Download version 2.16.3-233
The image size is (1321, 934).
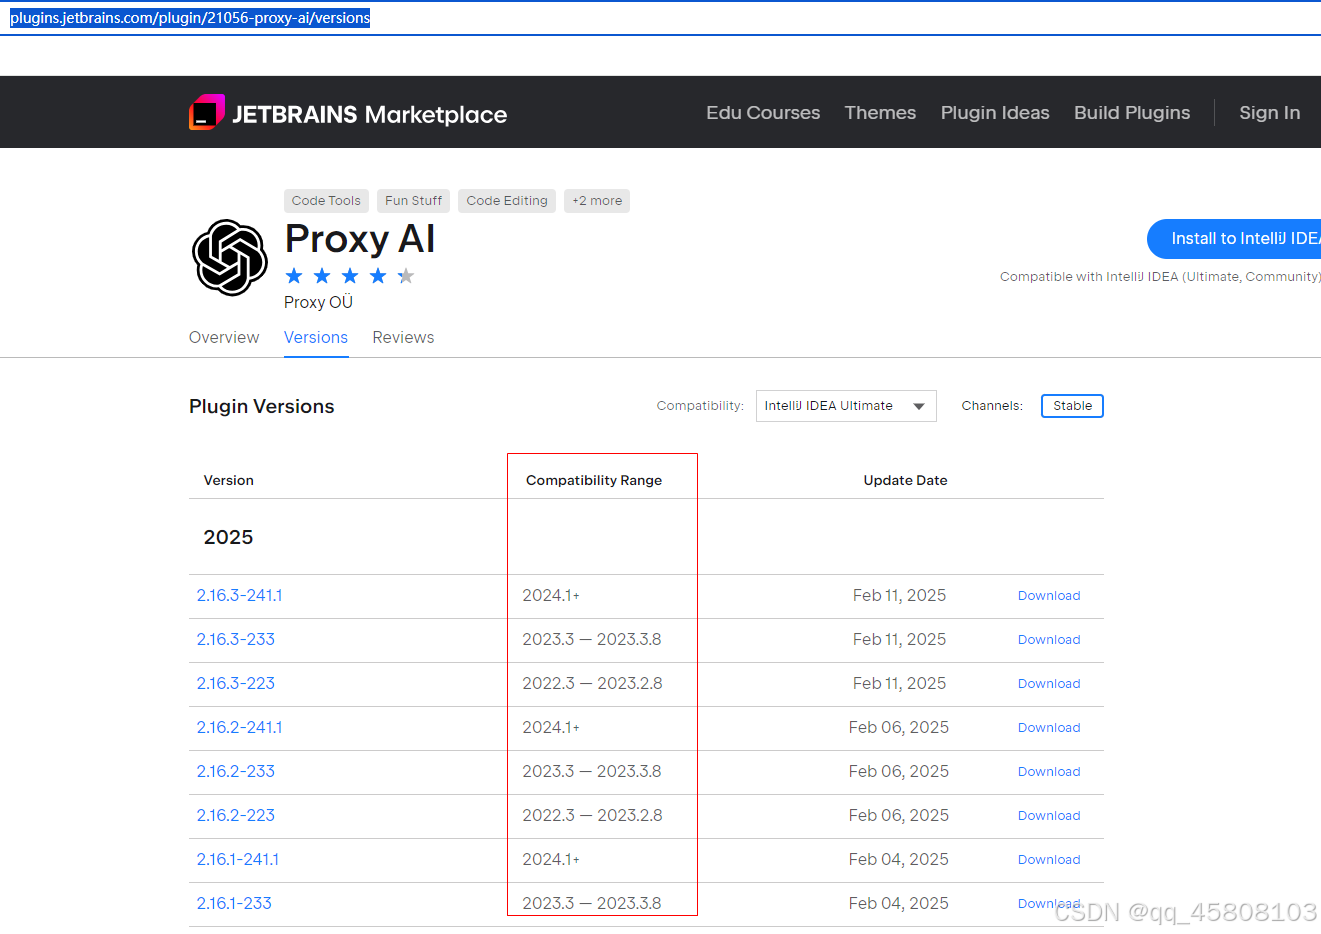tap(1049, 640)
